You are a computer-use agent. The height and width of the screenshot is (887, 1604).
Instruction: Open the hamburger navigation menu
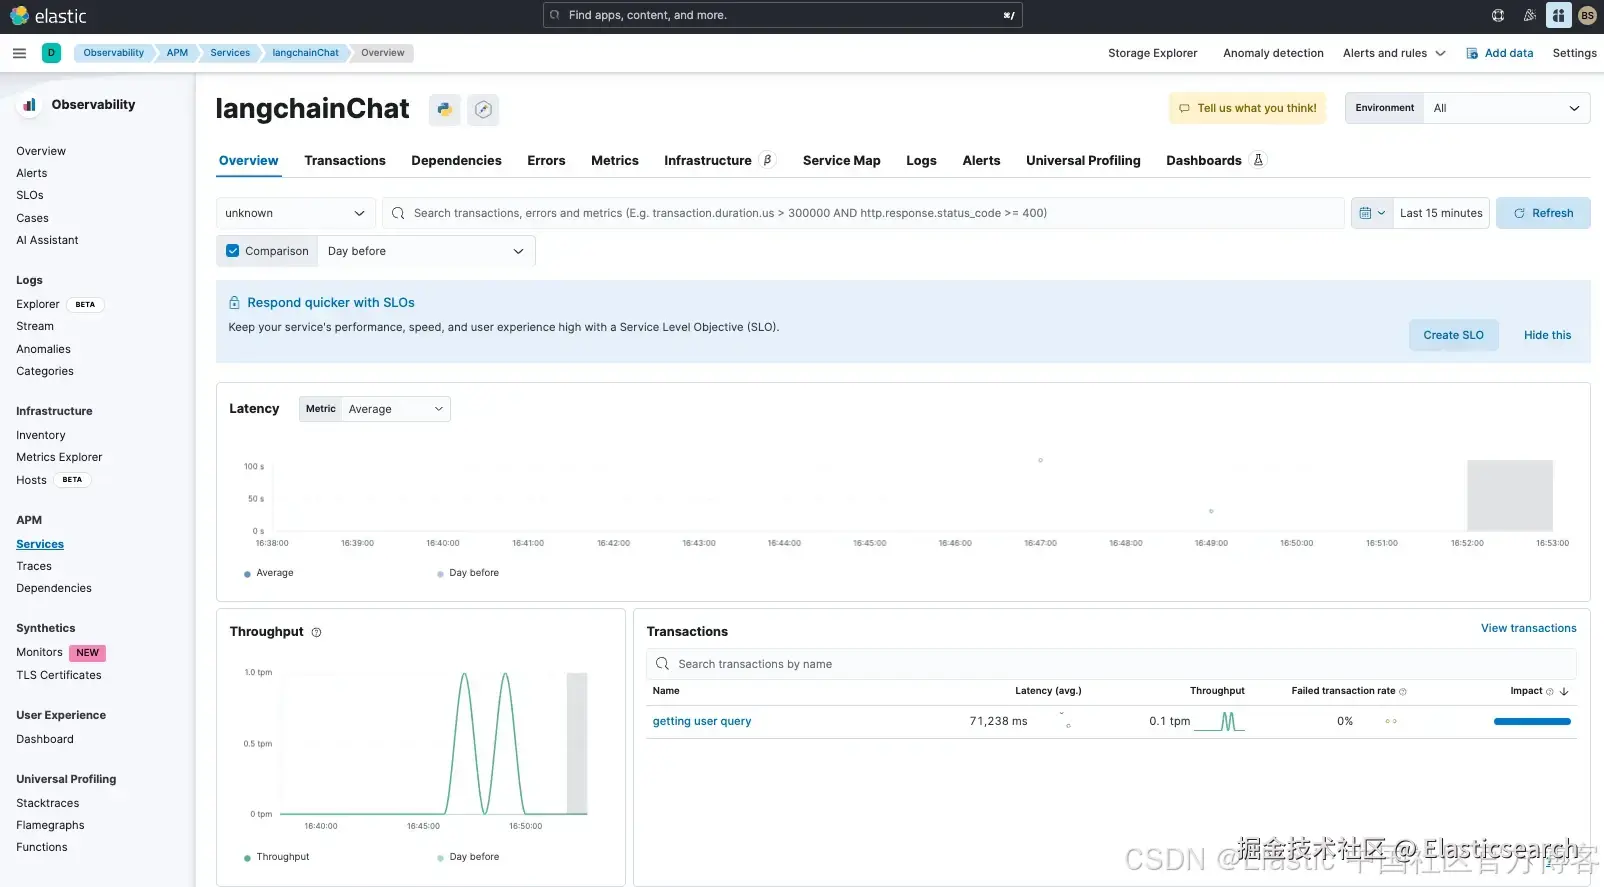click(x=19, y=53)
